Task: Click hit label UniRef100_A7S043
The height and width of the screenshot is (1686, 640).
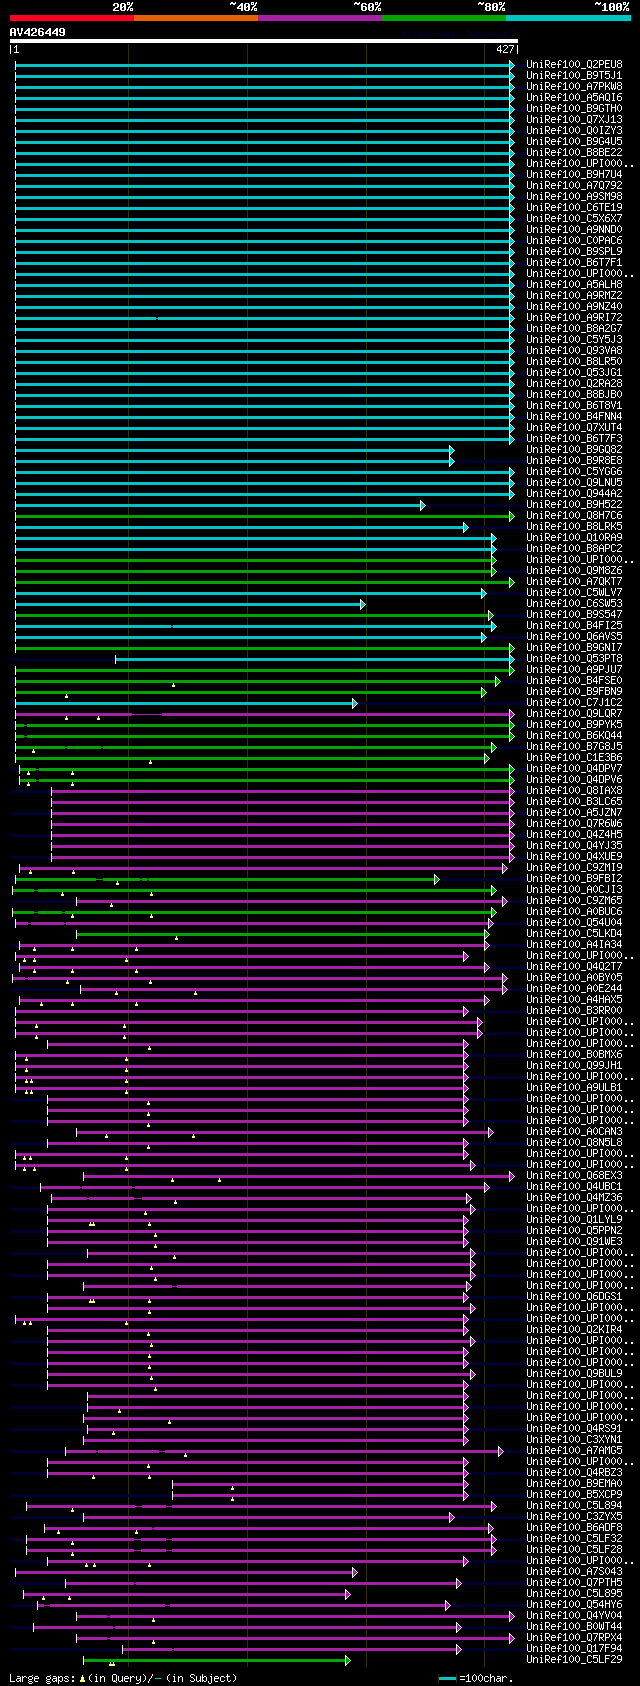Action: click(574, 1571)
